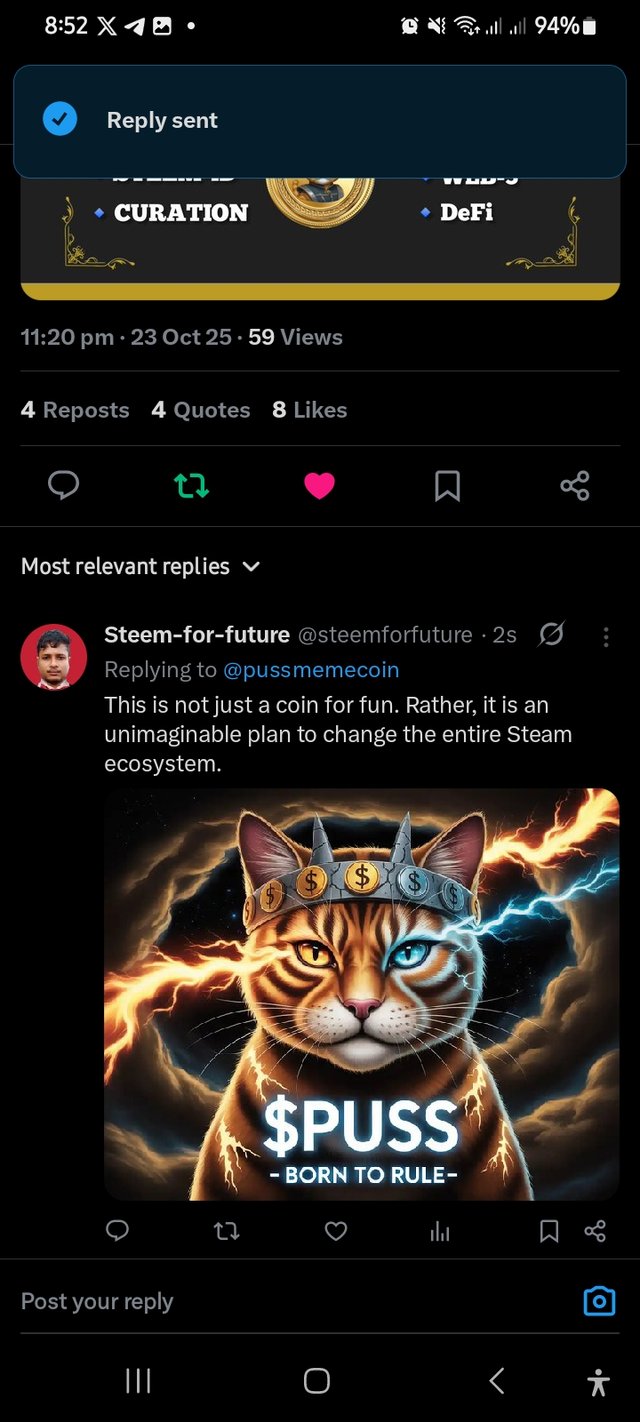Share the main post
The image size is (640, 1422).
pos(575,486)
